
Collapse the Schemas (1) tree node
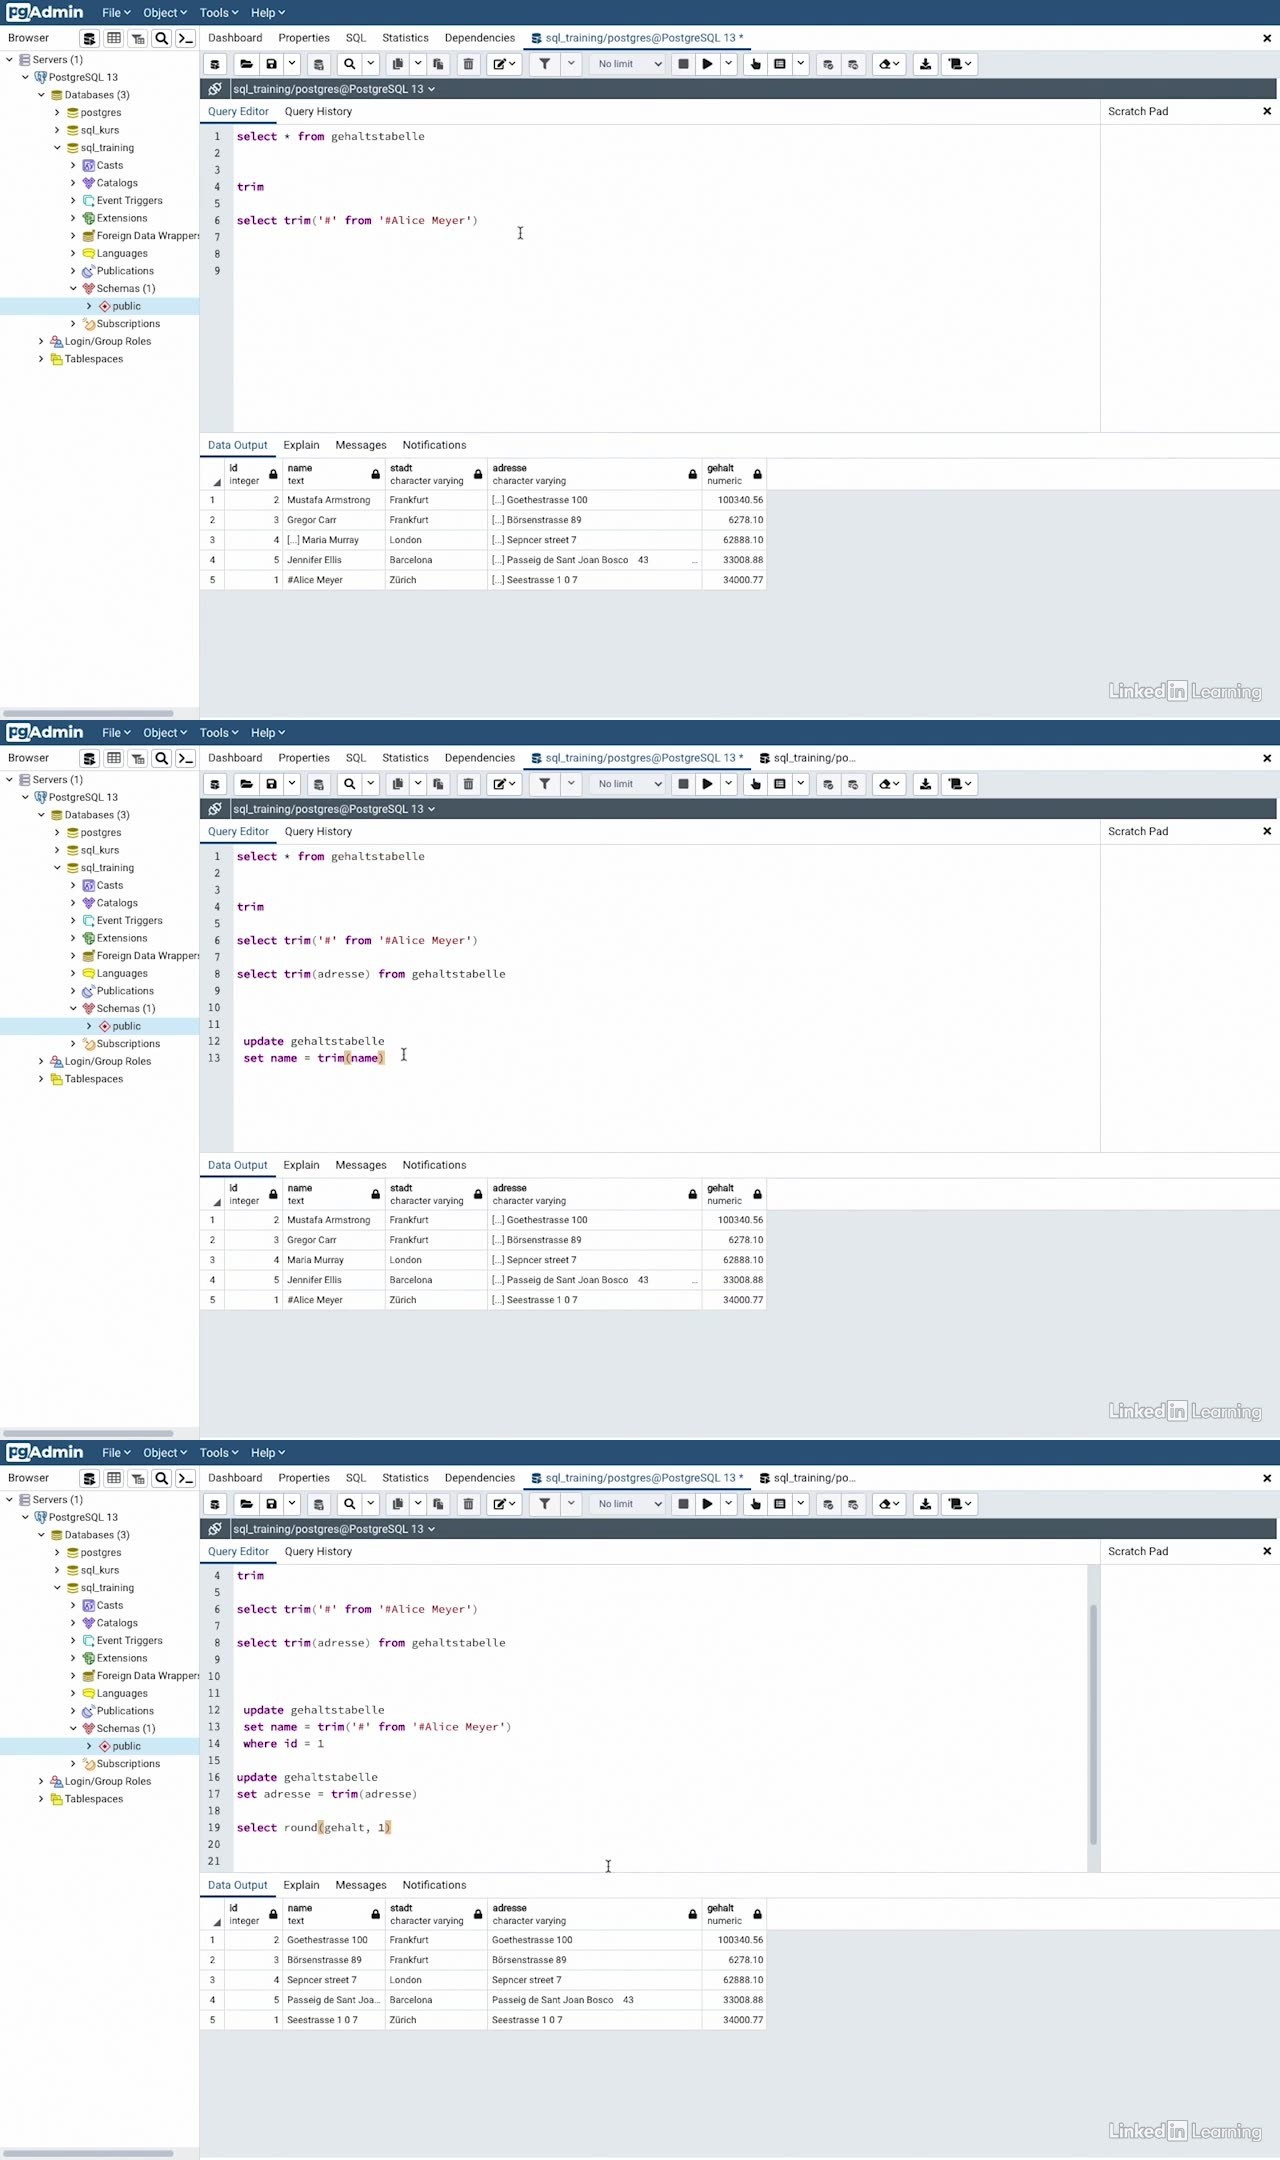point(73,289)
